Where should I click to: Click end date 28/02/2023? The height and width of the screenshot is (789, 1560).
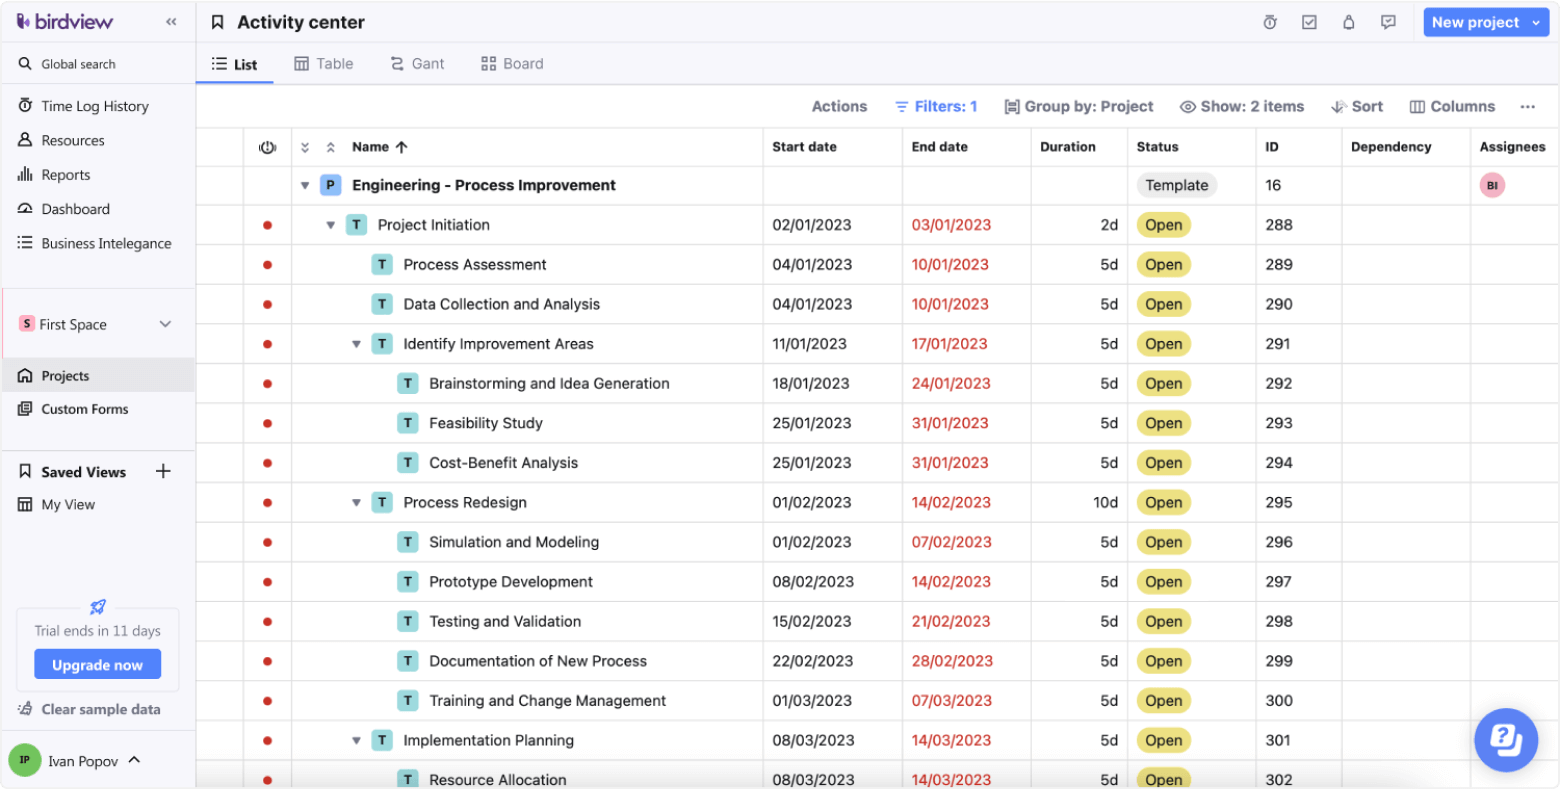[x=952, y=661]
